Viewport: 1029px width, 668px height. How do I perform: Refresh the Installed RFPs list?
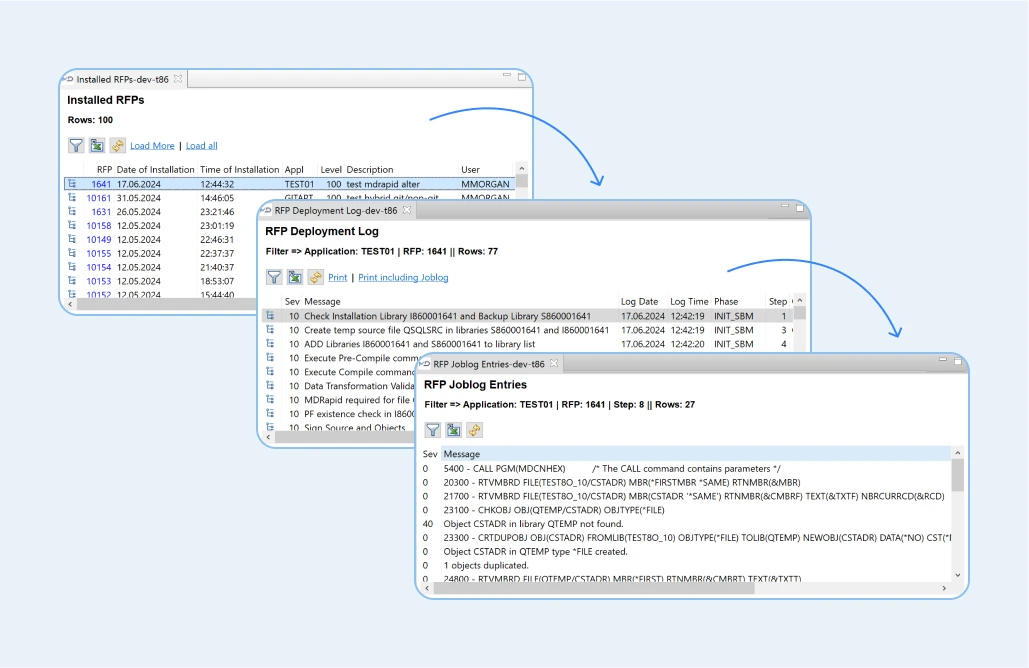pyautogui.click(x=118, y=146)
